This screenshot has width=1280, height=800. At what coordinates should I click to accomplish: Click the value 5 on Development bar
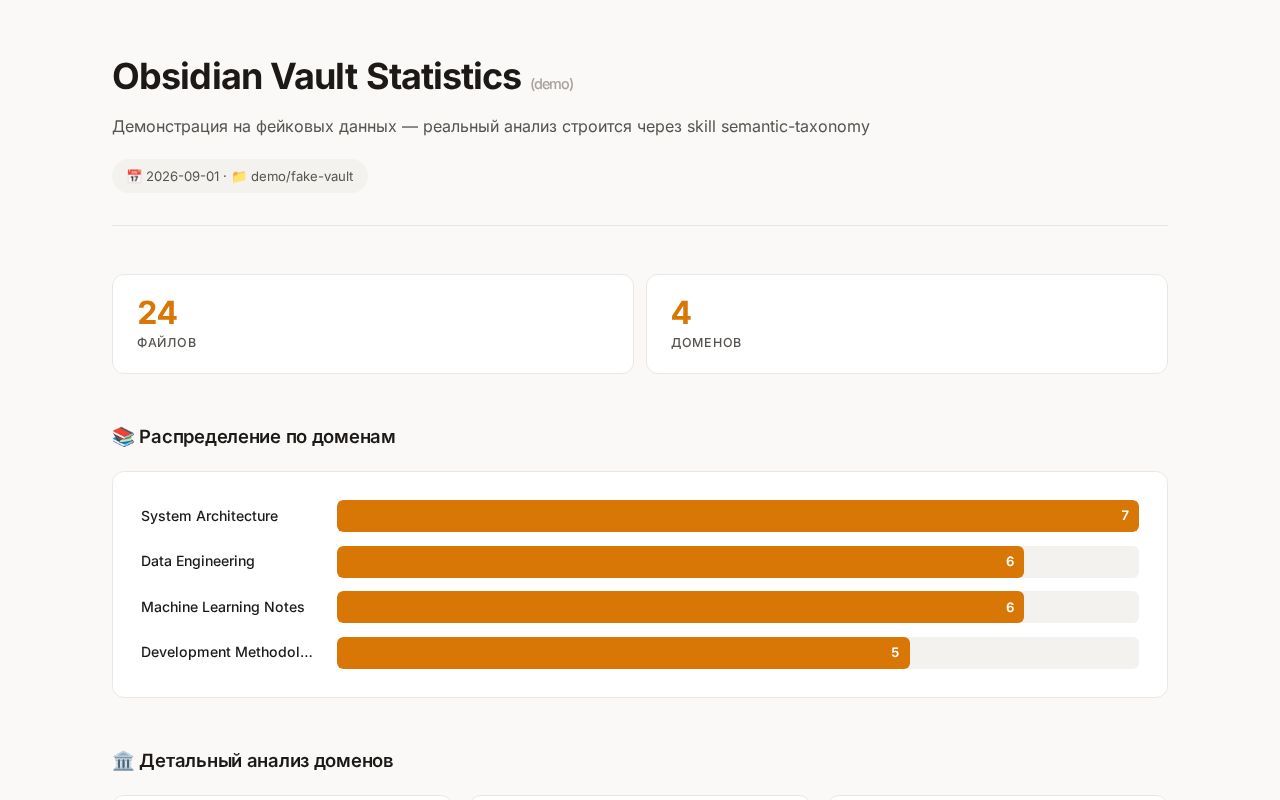point(895,653)
